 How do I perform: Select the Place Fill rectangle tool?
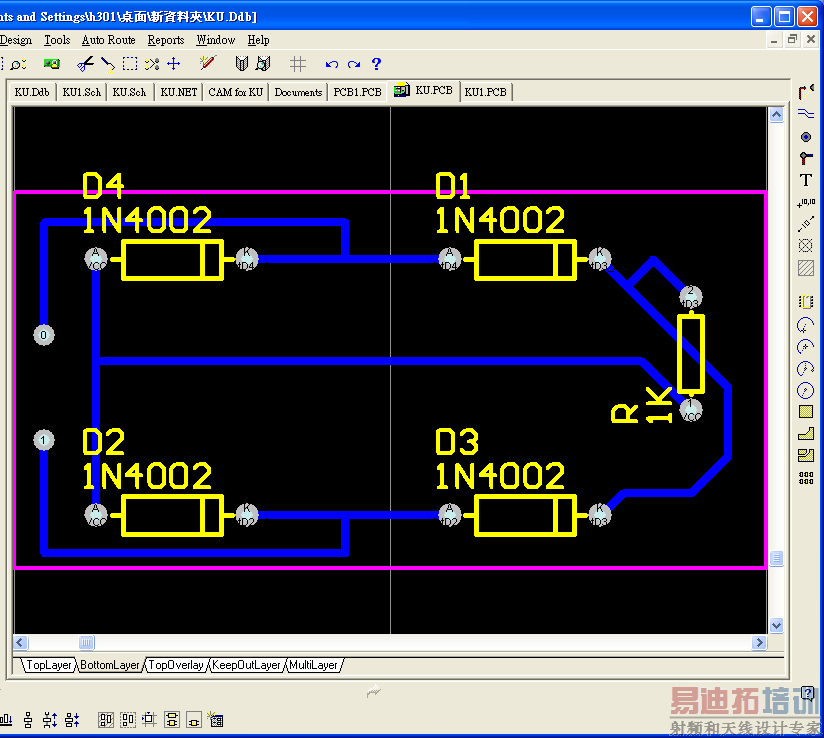point(806,412)
